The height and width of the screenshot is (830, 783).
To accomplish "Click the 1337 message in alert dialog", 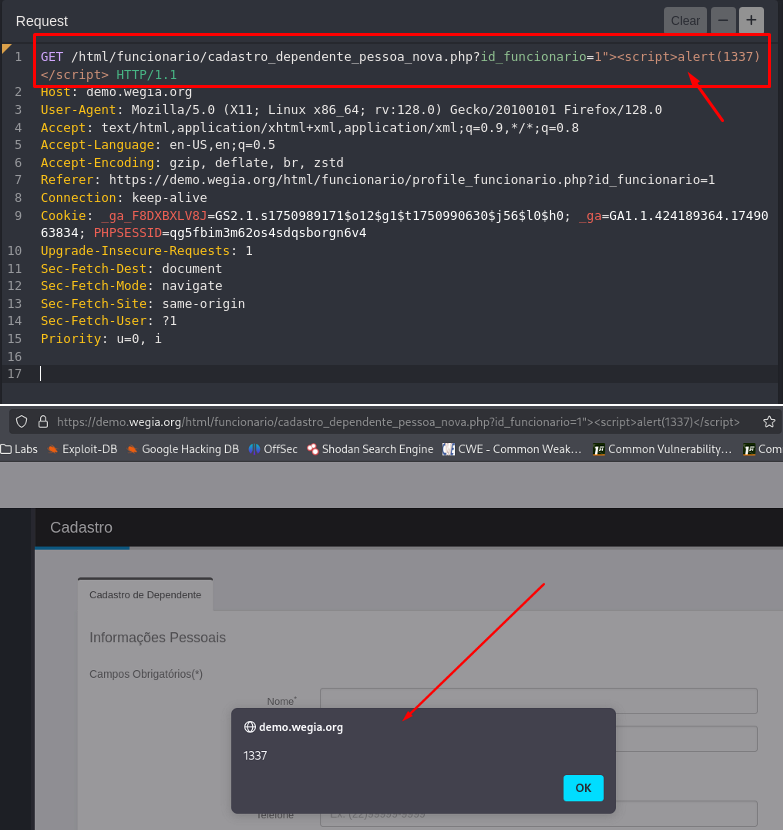I will [x=255, y=755].
